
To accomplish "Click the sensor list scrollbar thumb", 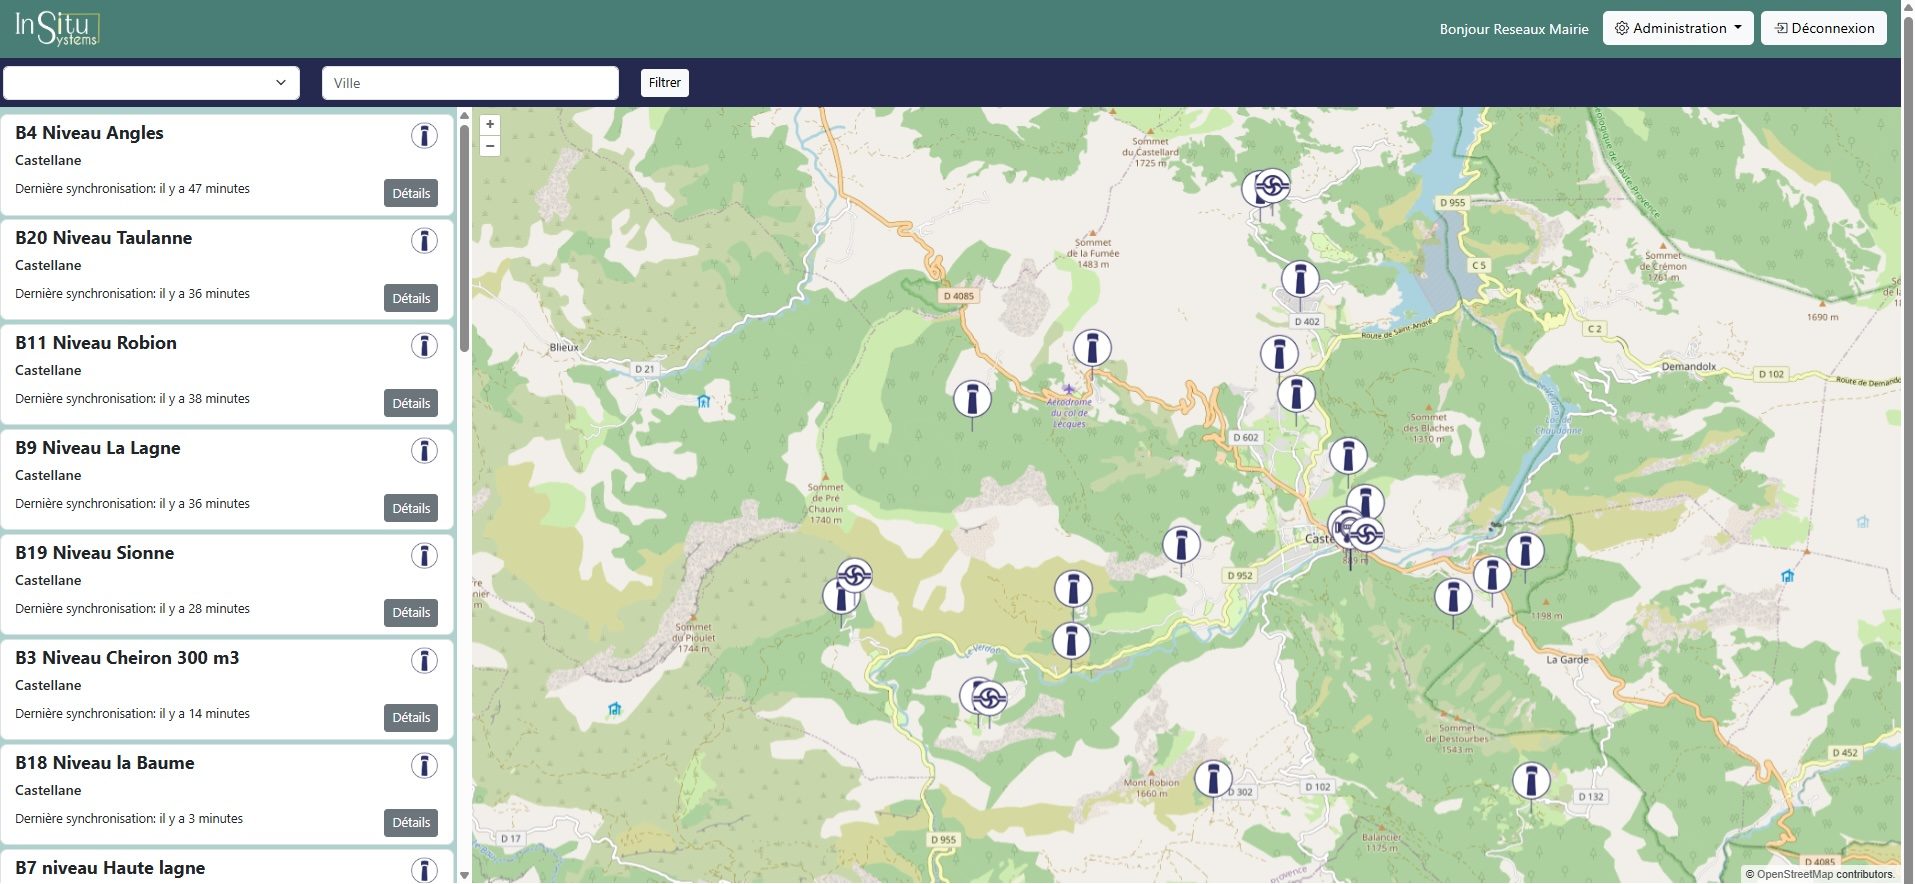I will pos(464,238).
